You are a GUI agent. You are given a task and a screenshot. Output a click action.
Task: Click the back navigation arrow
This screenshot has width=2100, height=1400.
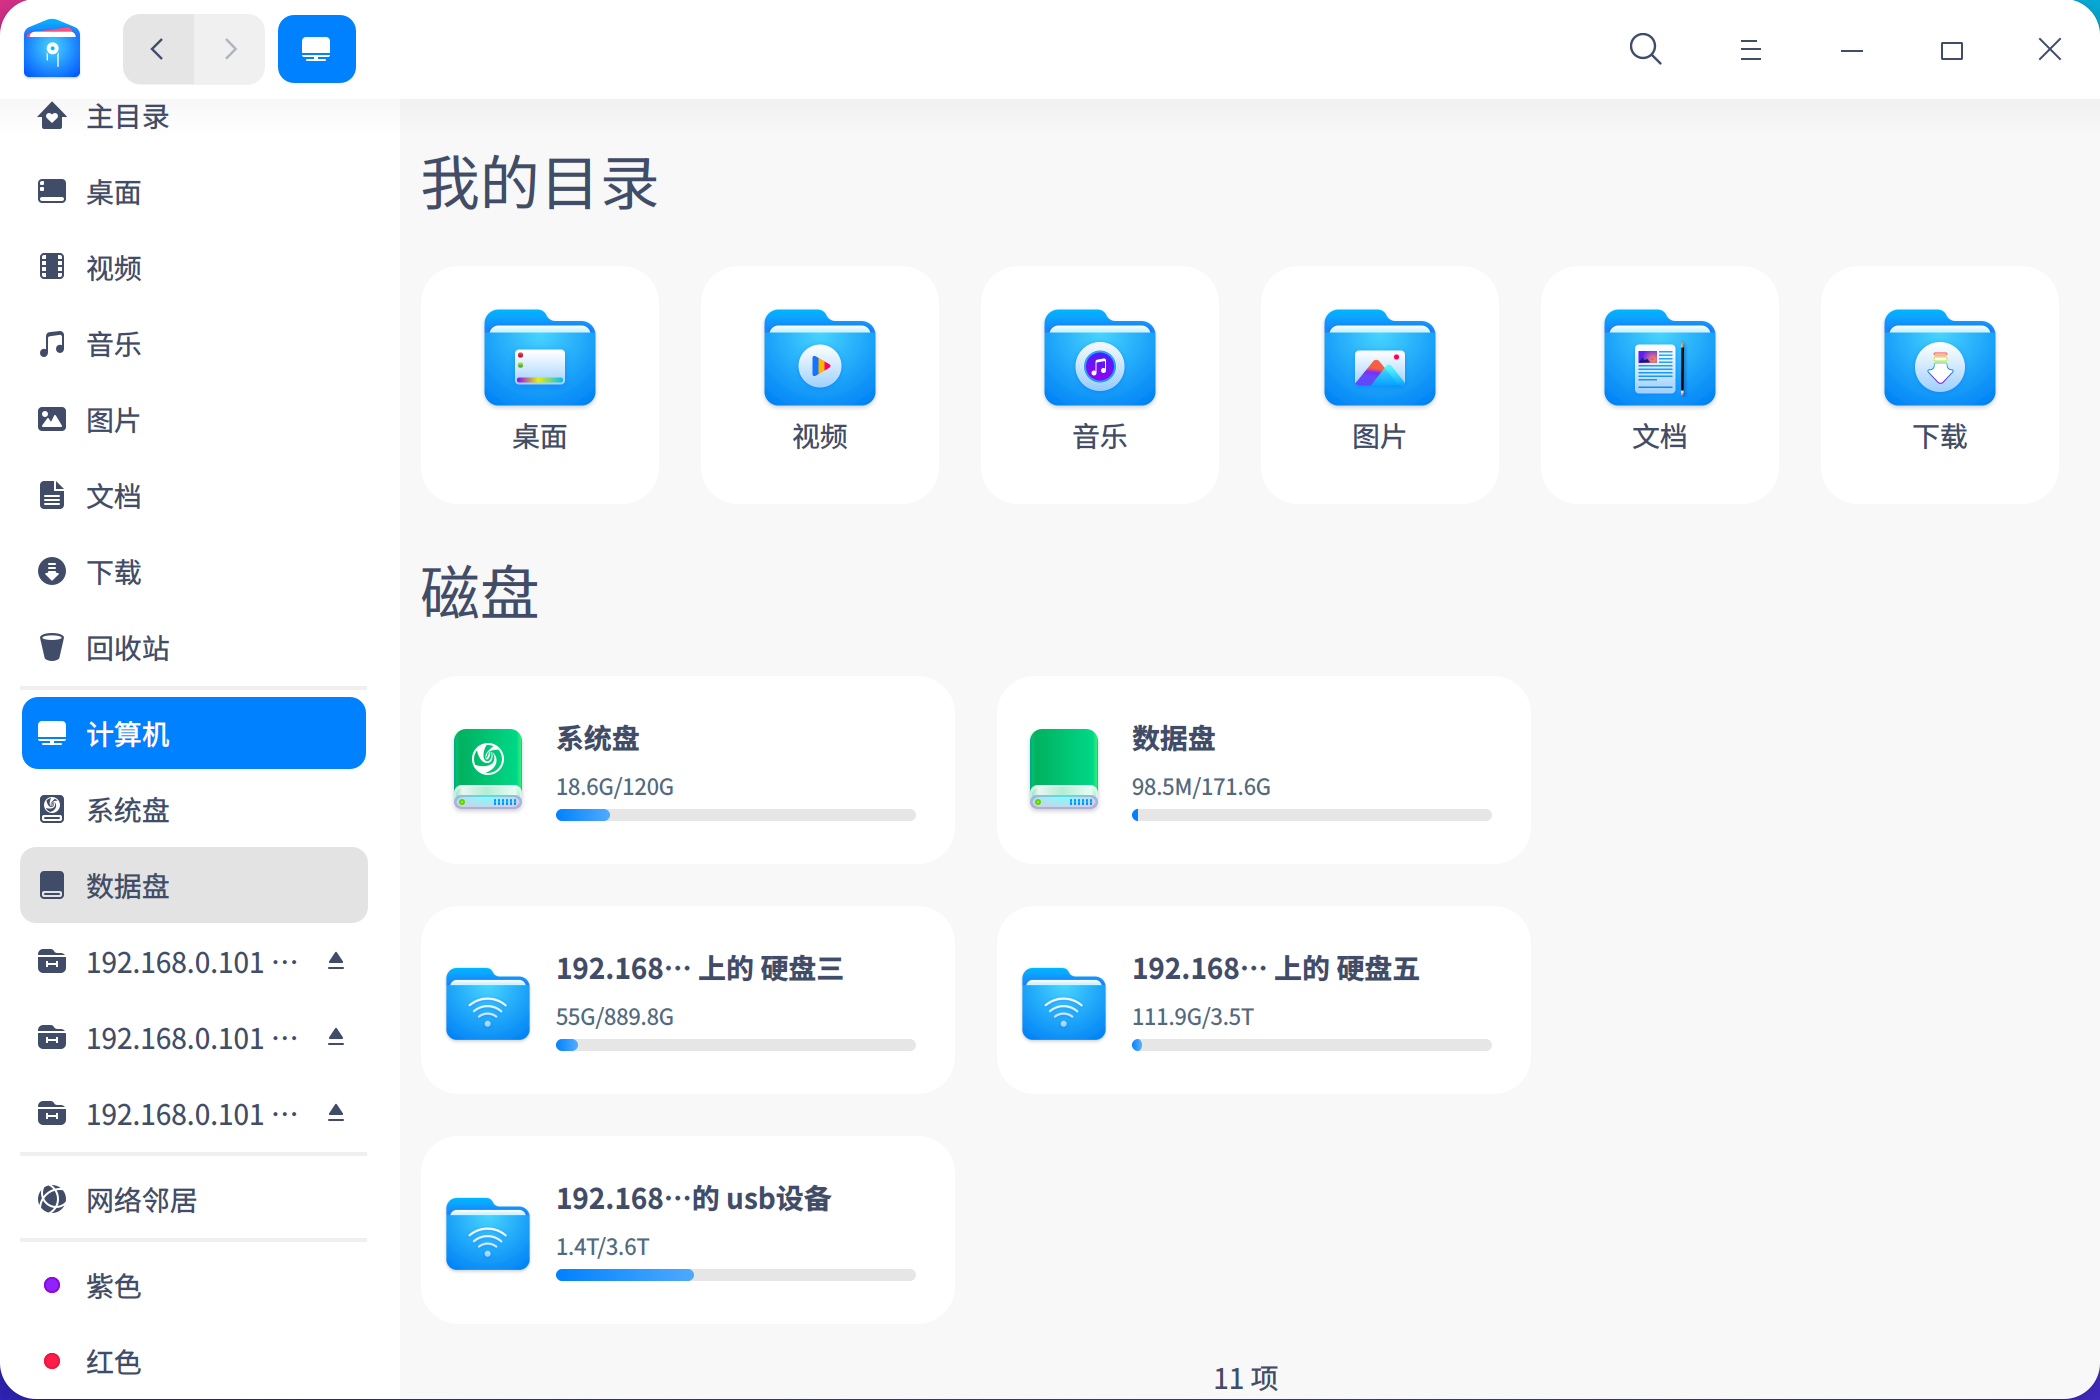[x=158, y=48]
